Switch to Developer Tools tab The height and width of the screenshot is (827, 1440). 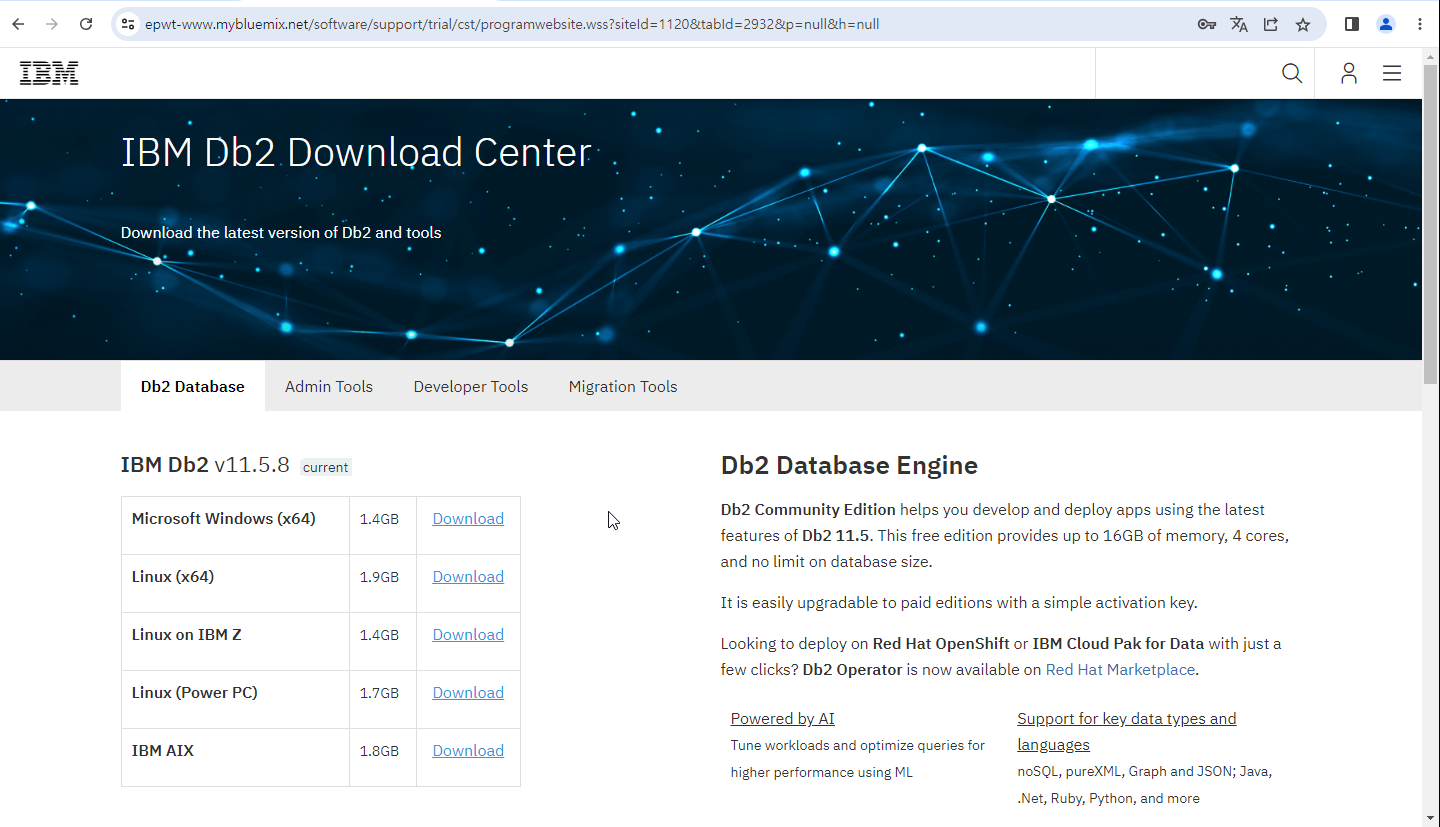(471, 386)
